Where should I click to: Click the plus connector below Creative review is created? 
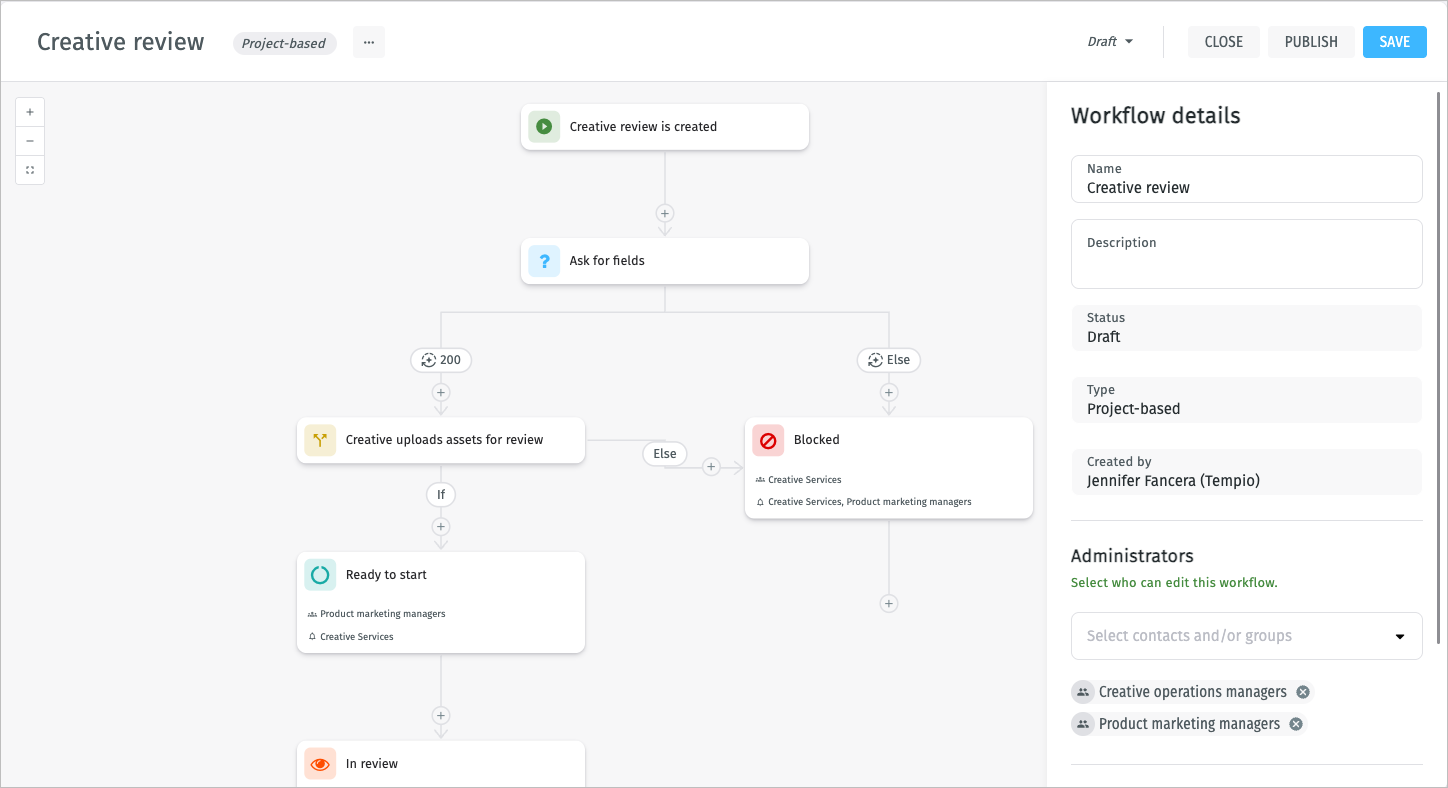coord(664,213)
